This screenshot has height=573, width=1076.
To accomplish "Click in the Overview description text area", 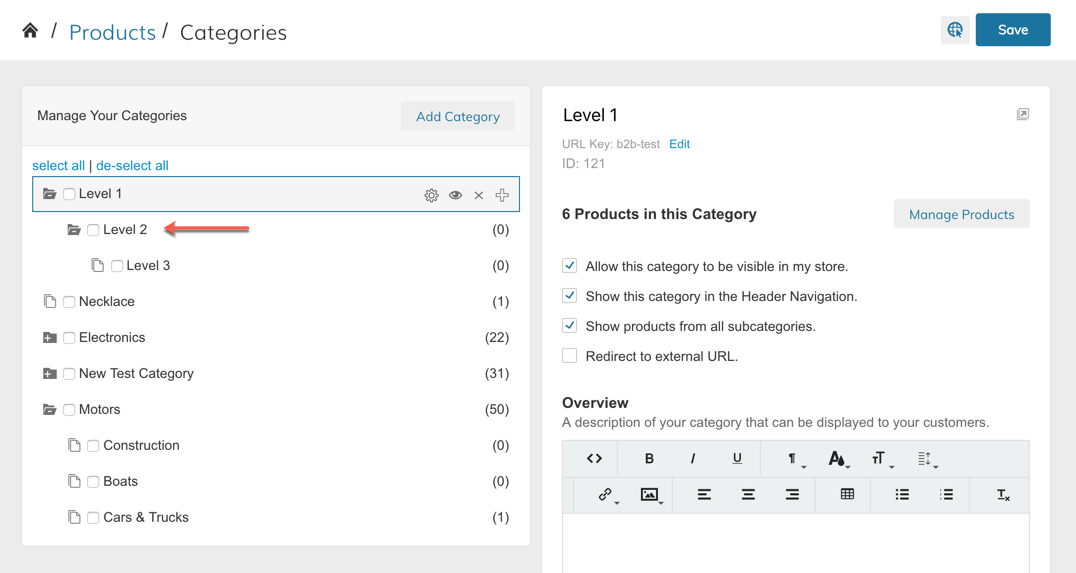I will [x=795, y=543].
